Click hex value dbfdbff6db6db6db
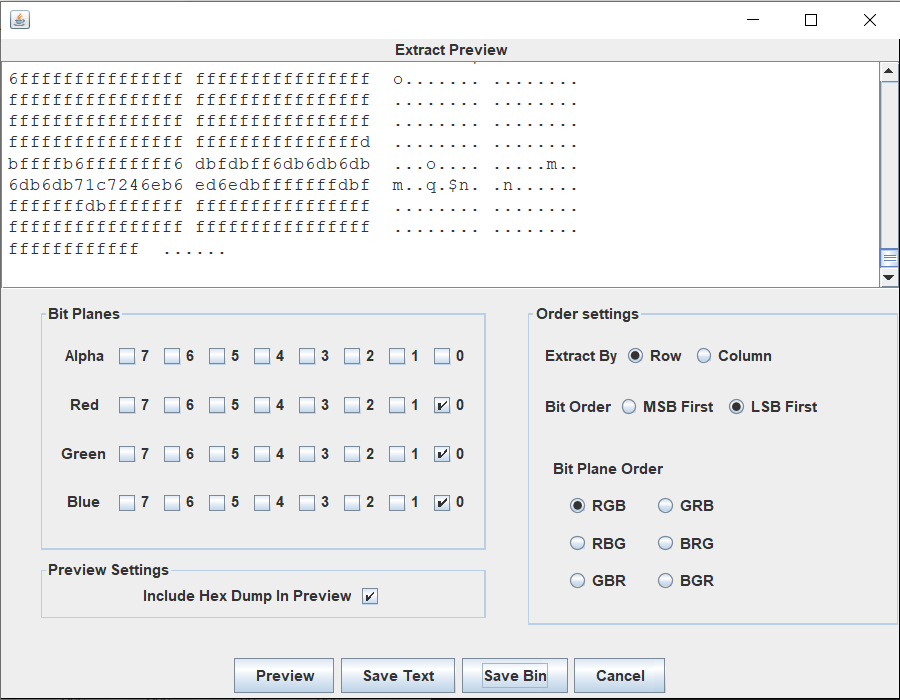The width and height of the screenshot is (900, 700). tap(282, 165)
